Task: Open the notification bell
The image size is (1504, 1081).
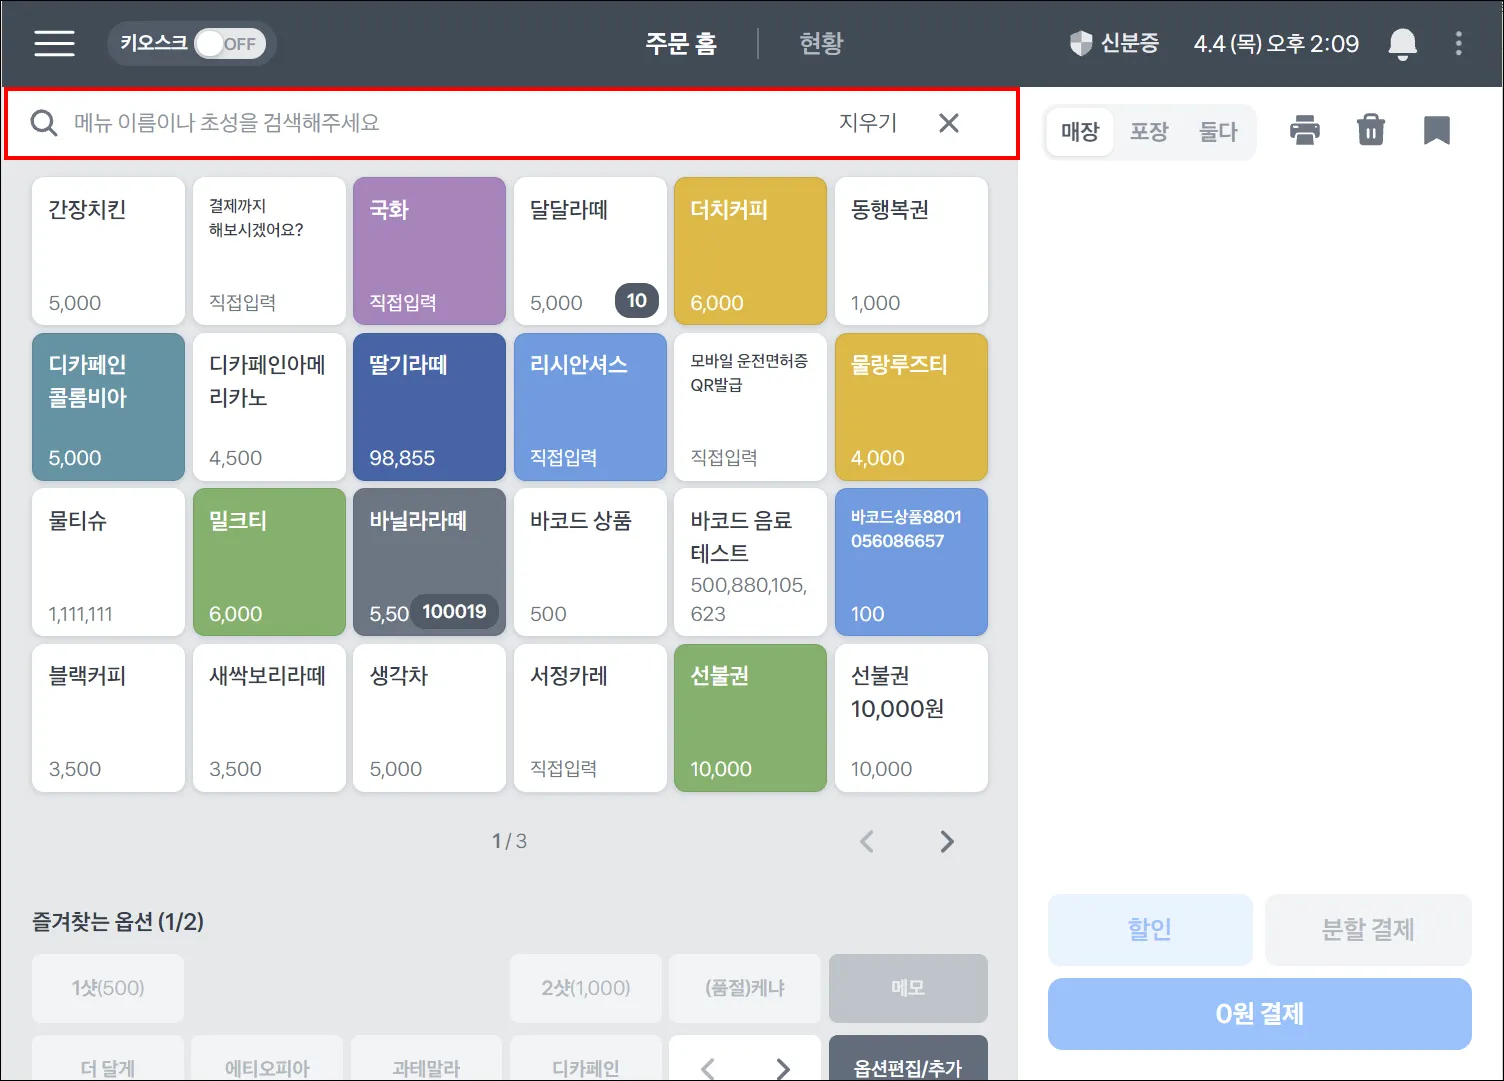Action: tap(1403, 44)
